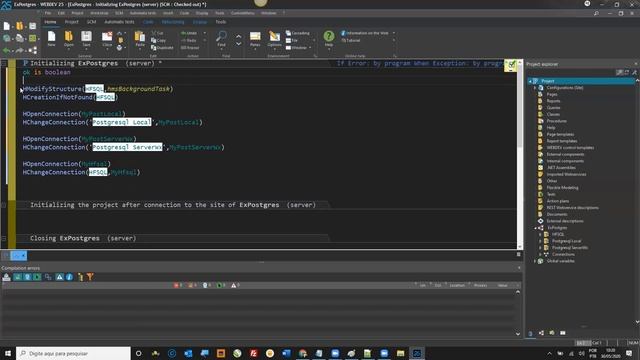This screenshot has height=360, width=640.
Task: Click the pin icon in Project explorer header
Action: tap(634, 72)
